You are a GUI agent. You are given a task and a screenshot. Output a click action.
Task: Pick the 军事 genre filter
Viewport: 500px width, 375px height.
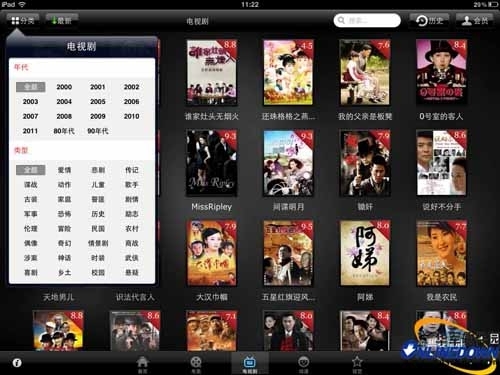click(x=30, y=214)
